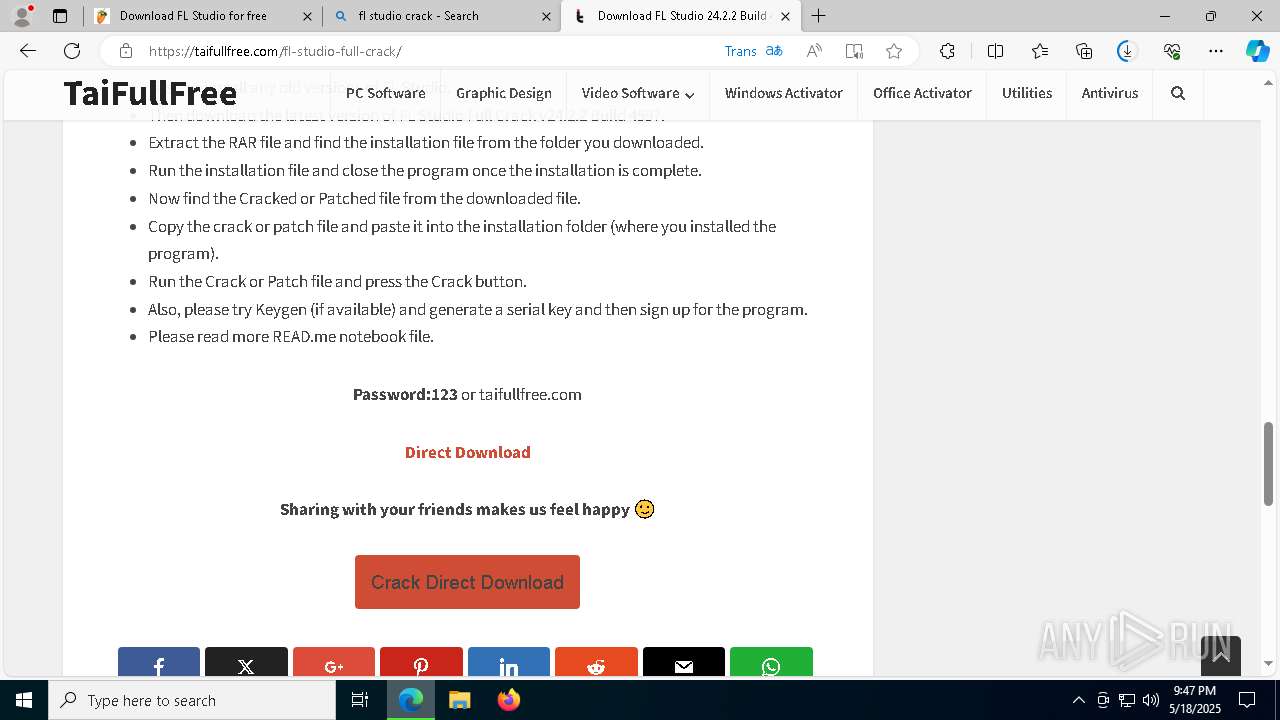Close the Download FL Studio 24.2.2 tab
Screen dimensions: 1280x720
click(x=785, y=16)
